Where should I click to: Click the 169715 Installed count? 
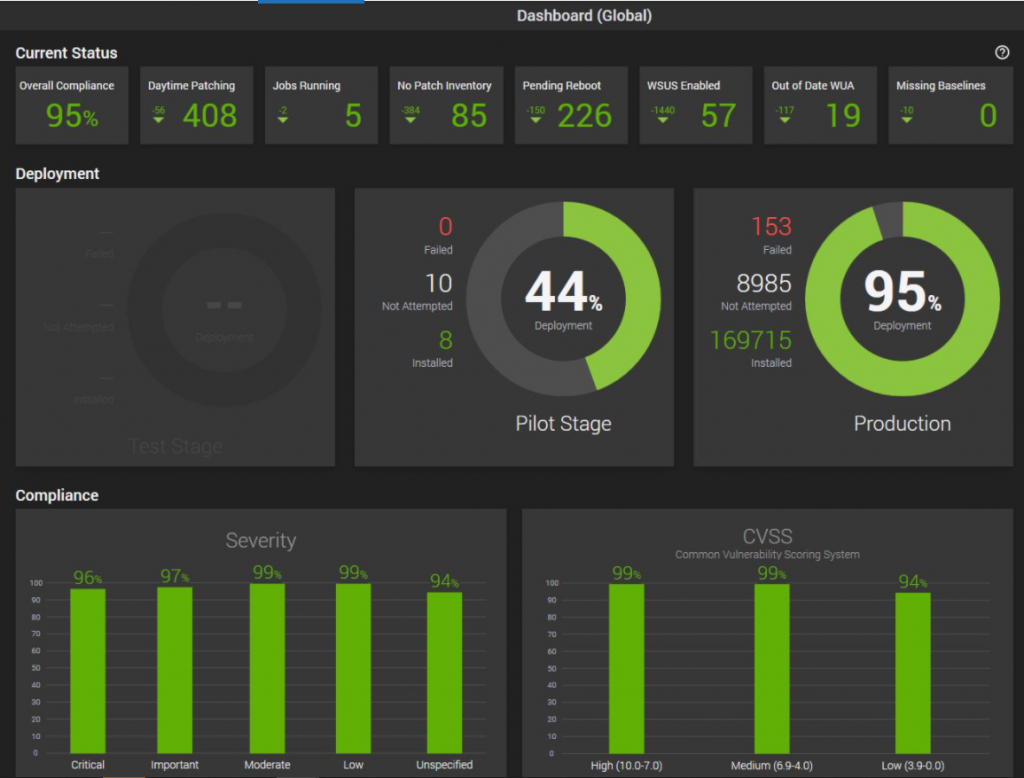tap(750, 340)
